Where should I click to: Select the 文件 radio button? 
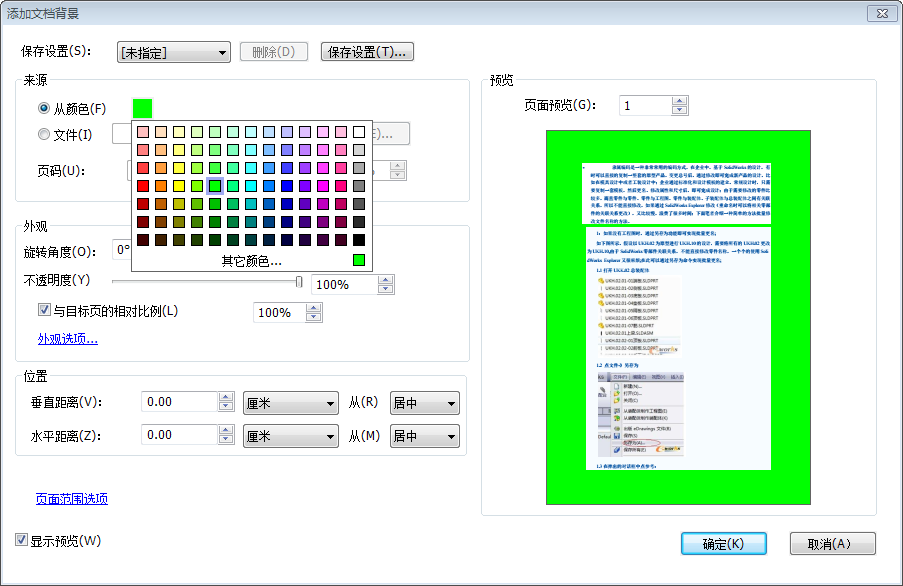tap(44, 135)
